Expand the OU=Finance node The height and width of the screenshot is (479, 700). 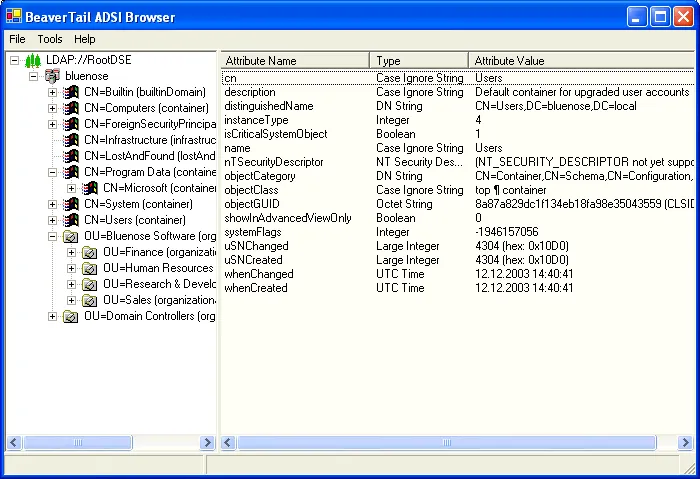click(x=71, y=253)
